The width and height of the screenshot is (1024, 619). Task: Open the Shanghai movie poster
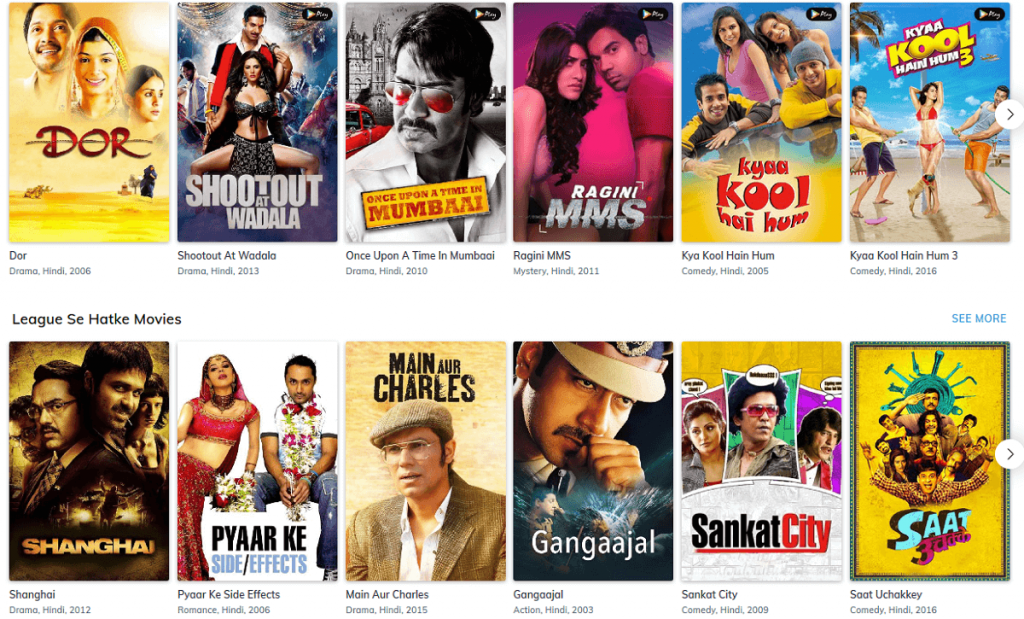click(x=89, y=461)
